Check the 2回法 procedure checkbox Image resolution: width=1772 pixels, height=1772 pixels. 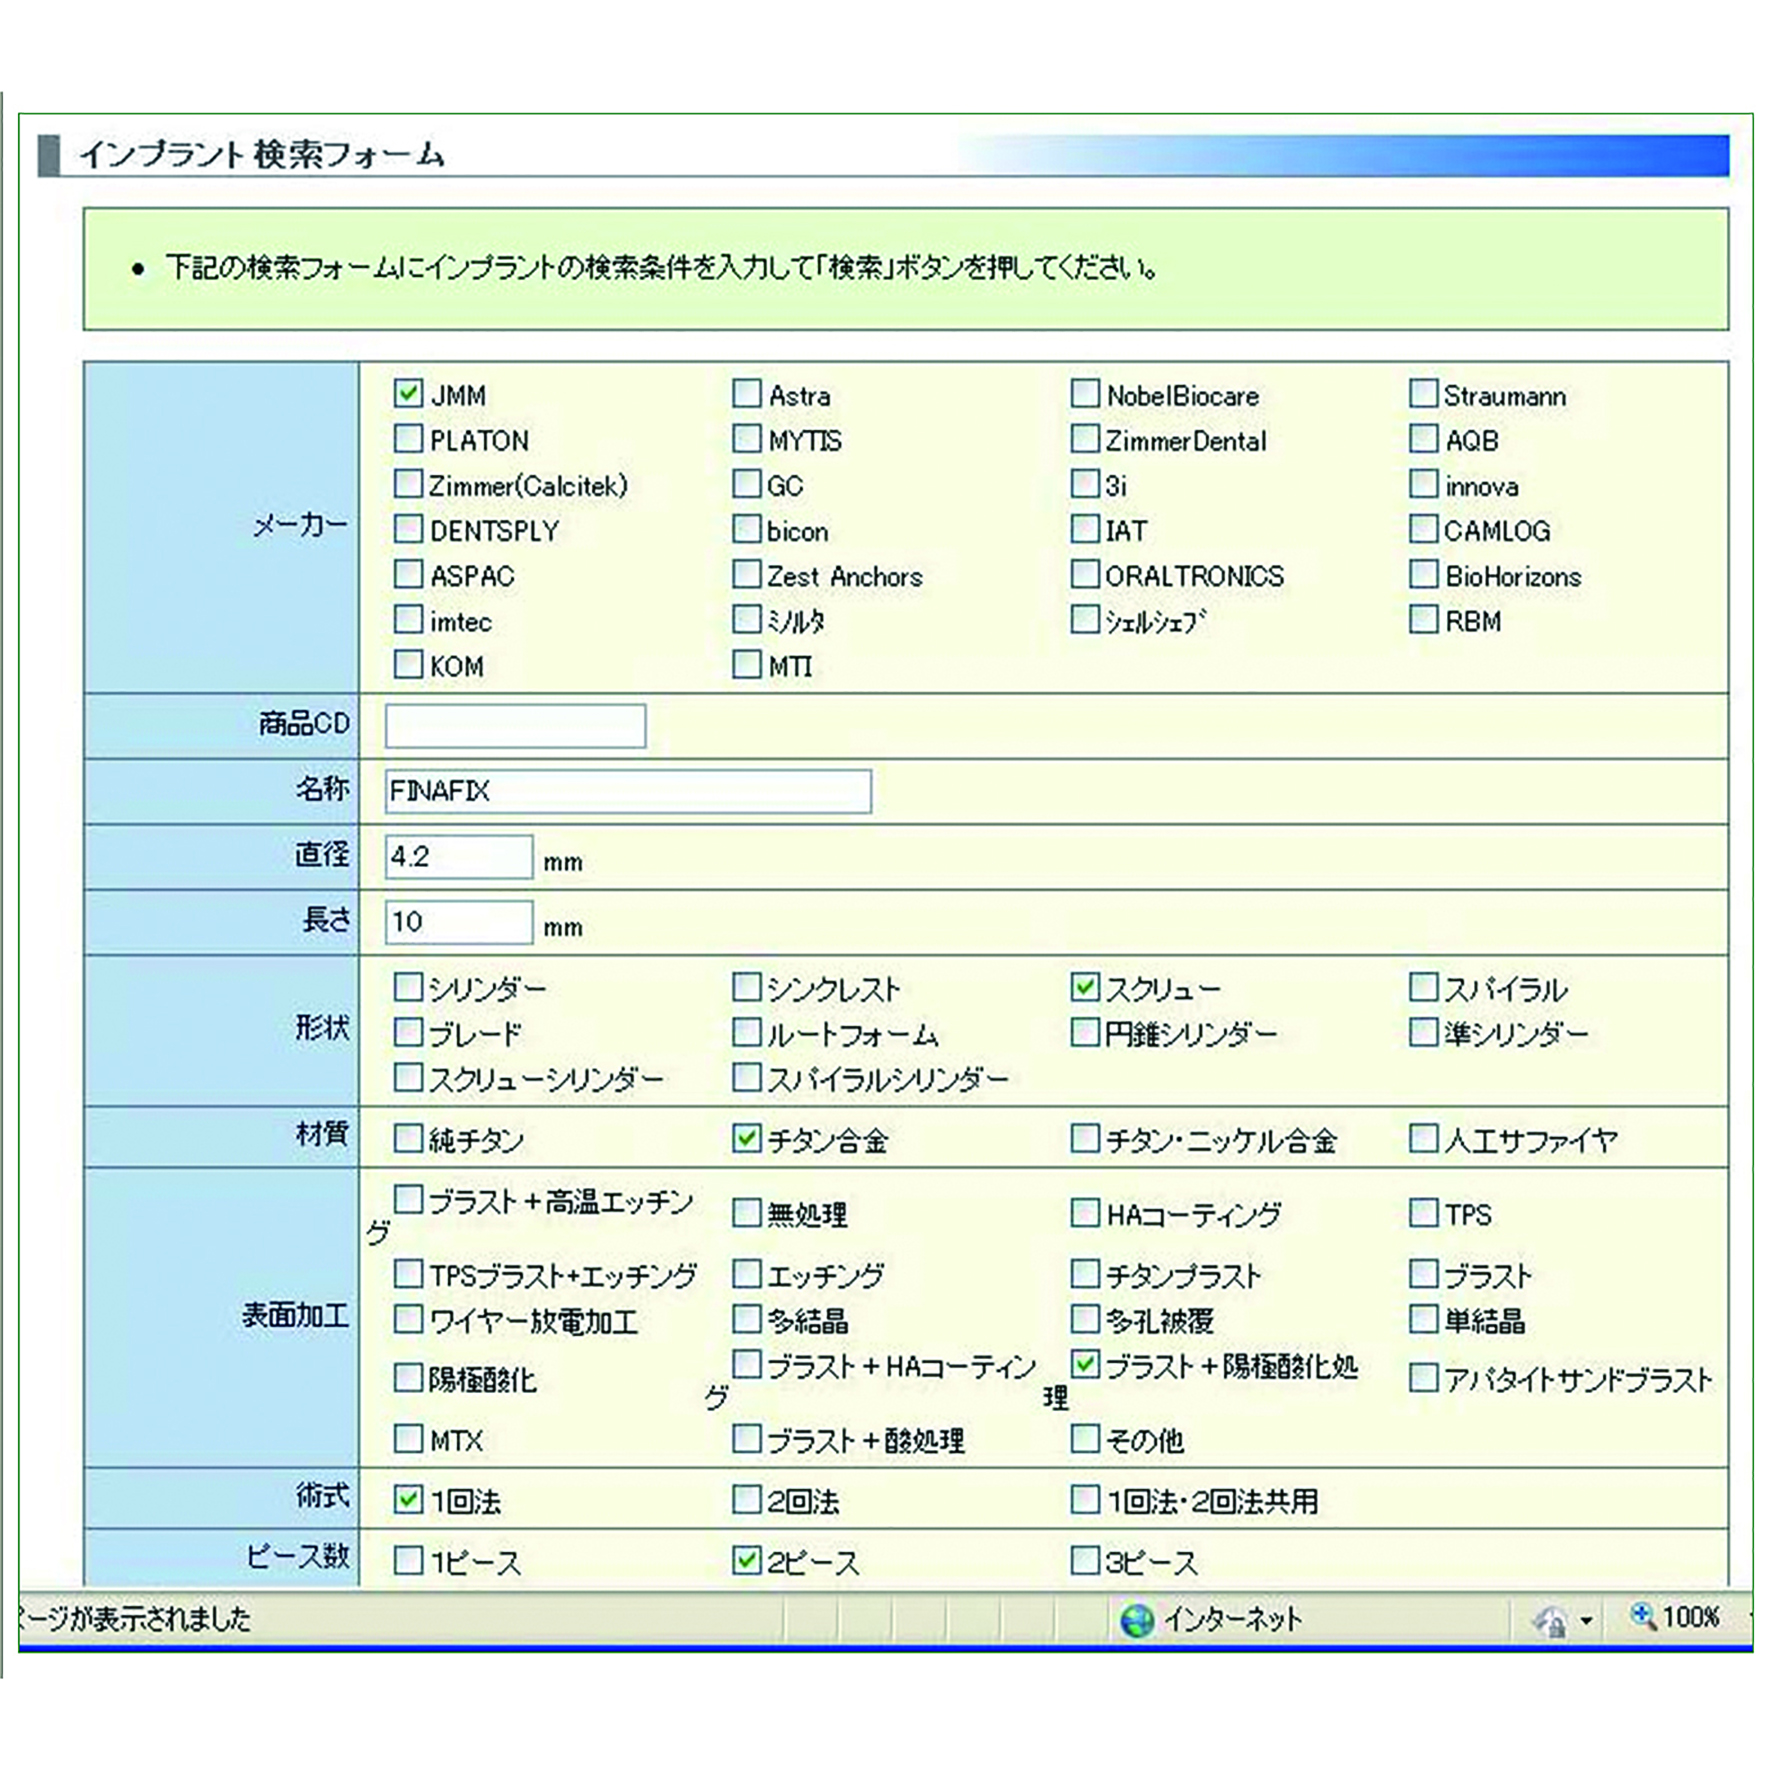coord(746,1499)
